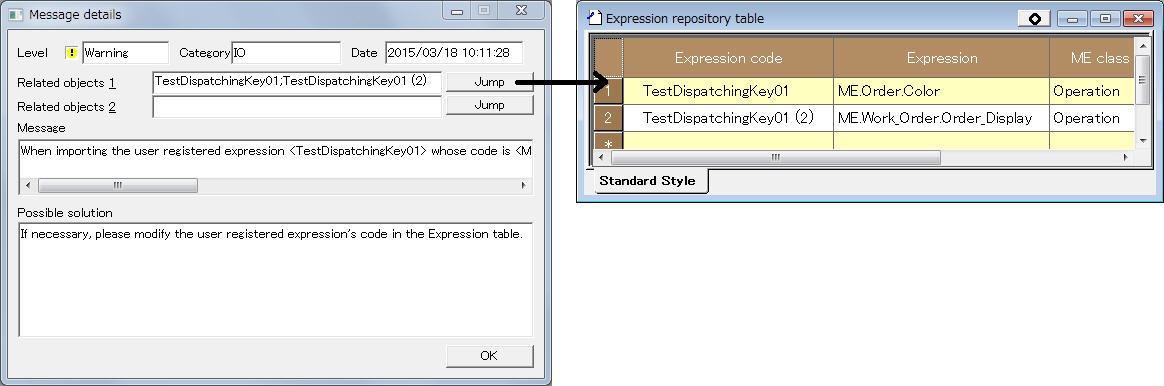The image size is (1164, 386).
Task: Click the table's horizontal scrollbar thumb
Action: coord(776,157)
